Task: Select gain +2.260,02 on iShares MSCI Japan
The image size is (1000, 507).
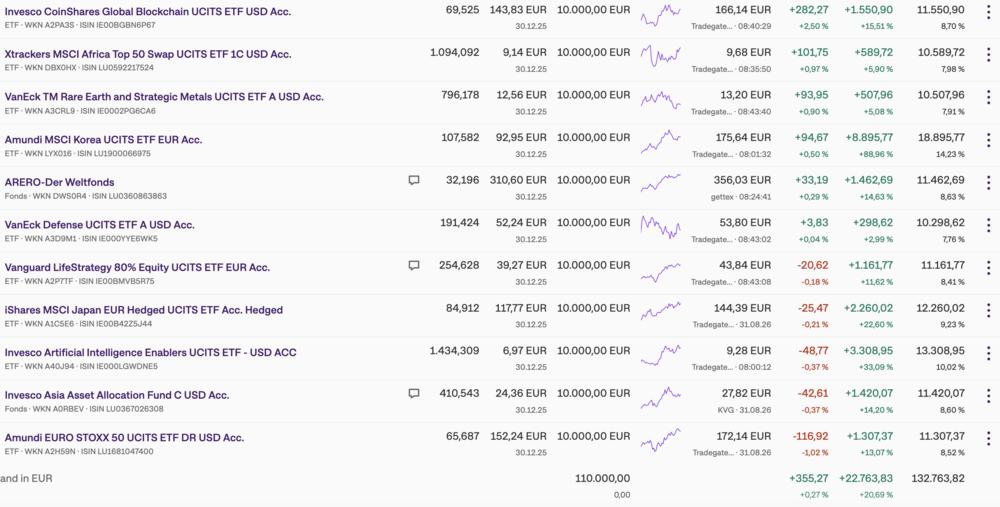Action: click(869, 308)
